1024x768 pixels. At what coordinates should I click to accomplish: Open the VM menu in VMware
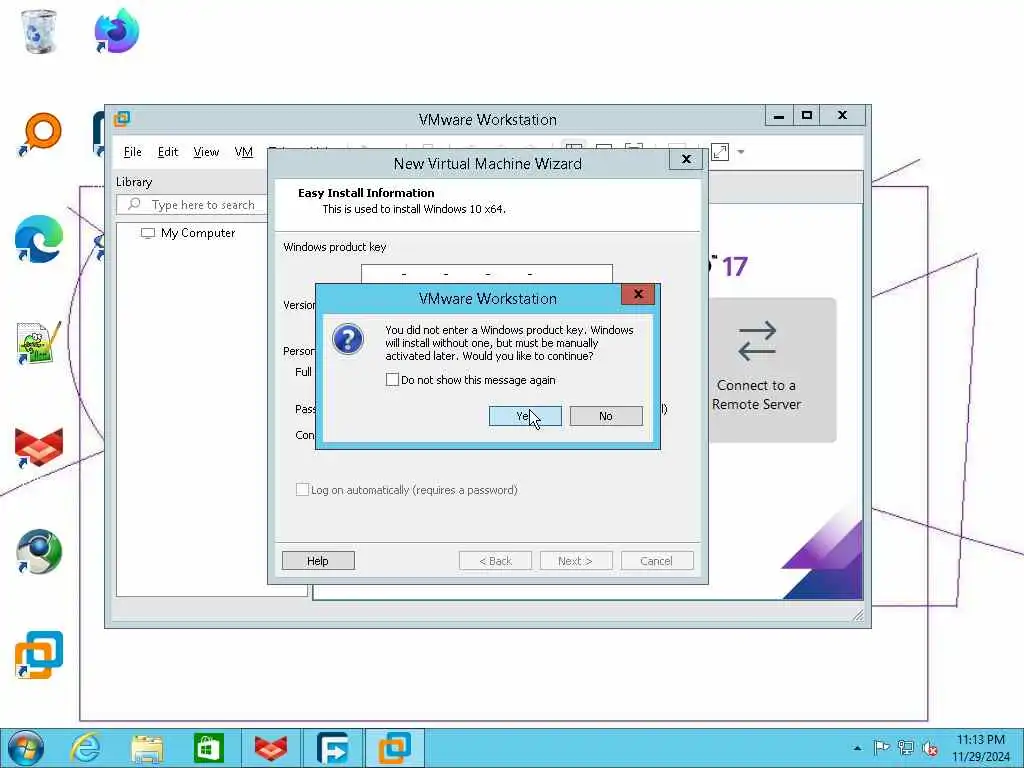tap(244, 152)
